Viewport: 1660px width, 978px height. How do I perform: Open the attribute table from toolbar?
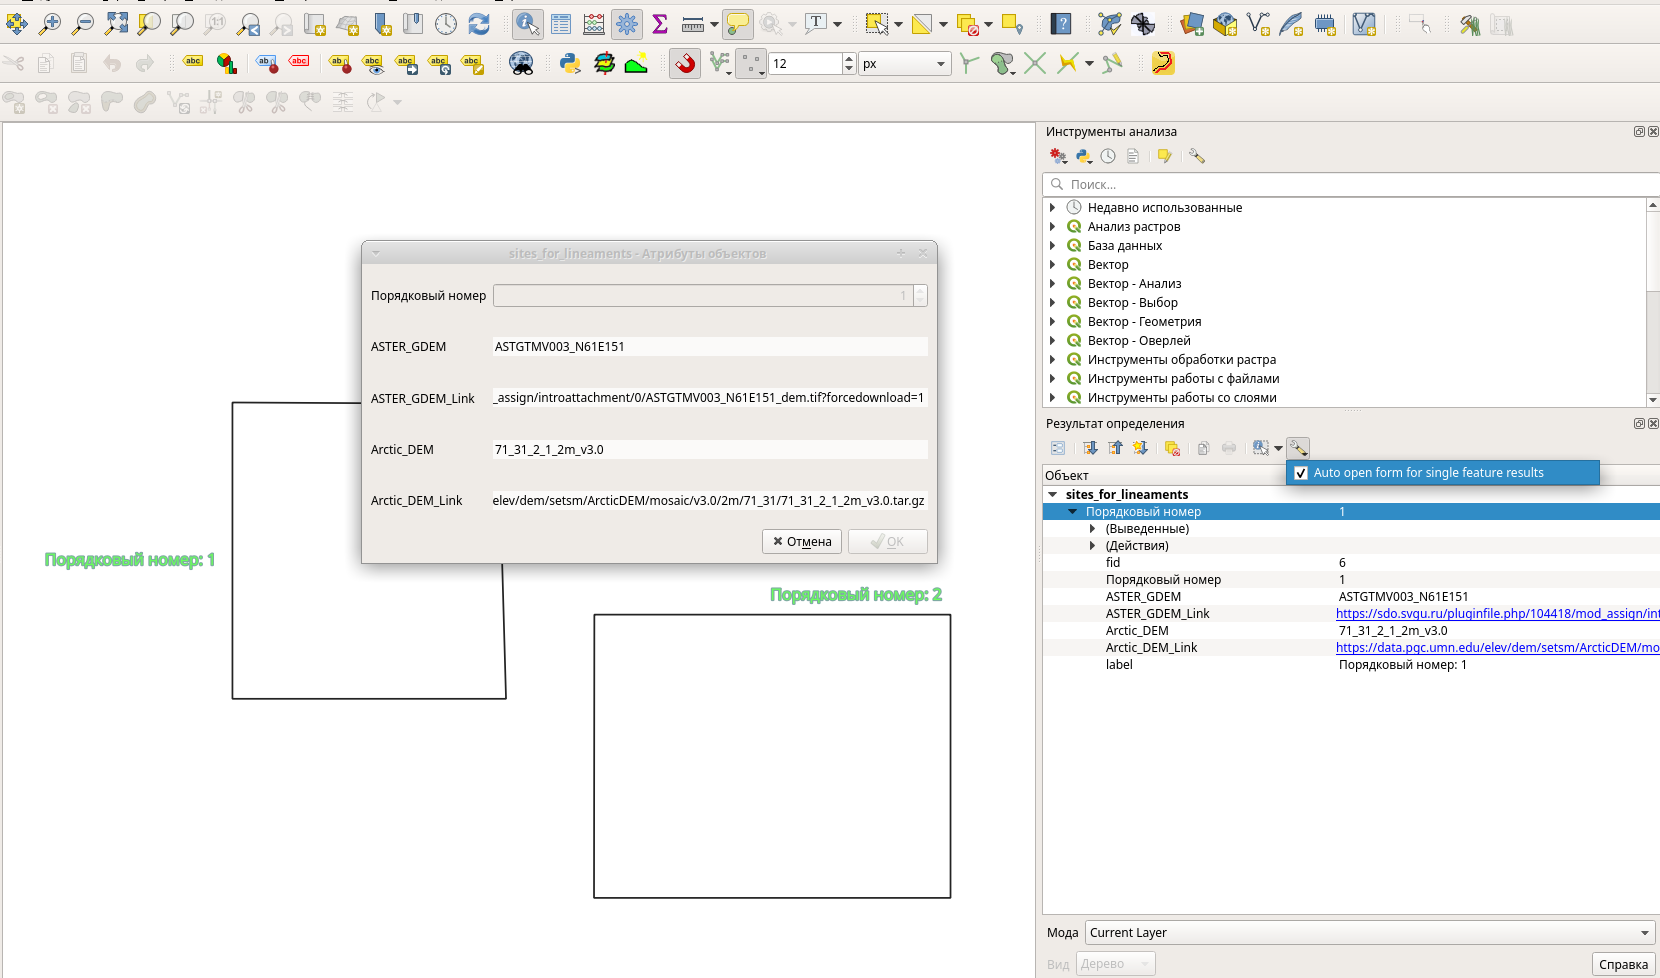pos(561,24)
